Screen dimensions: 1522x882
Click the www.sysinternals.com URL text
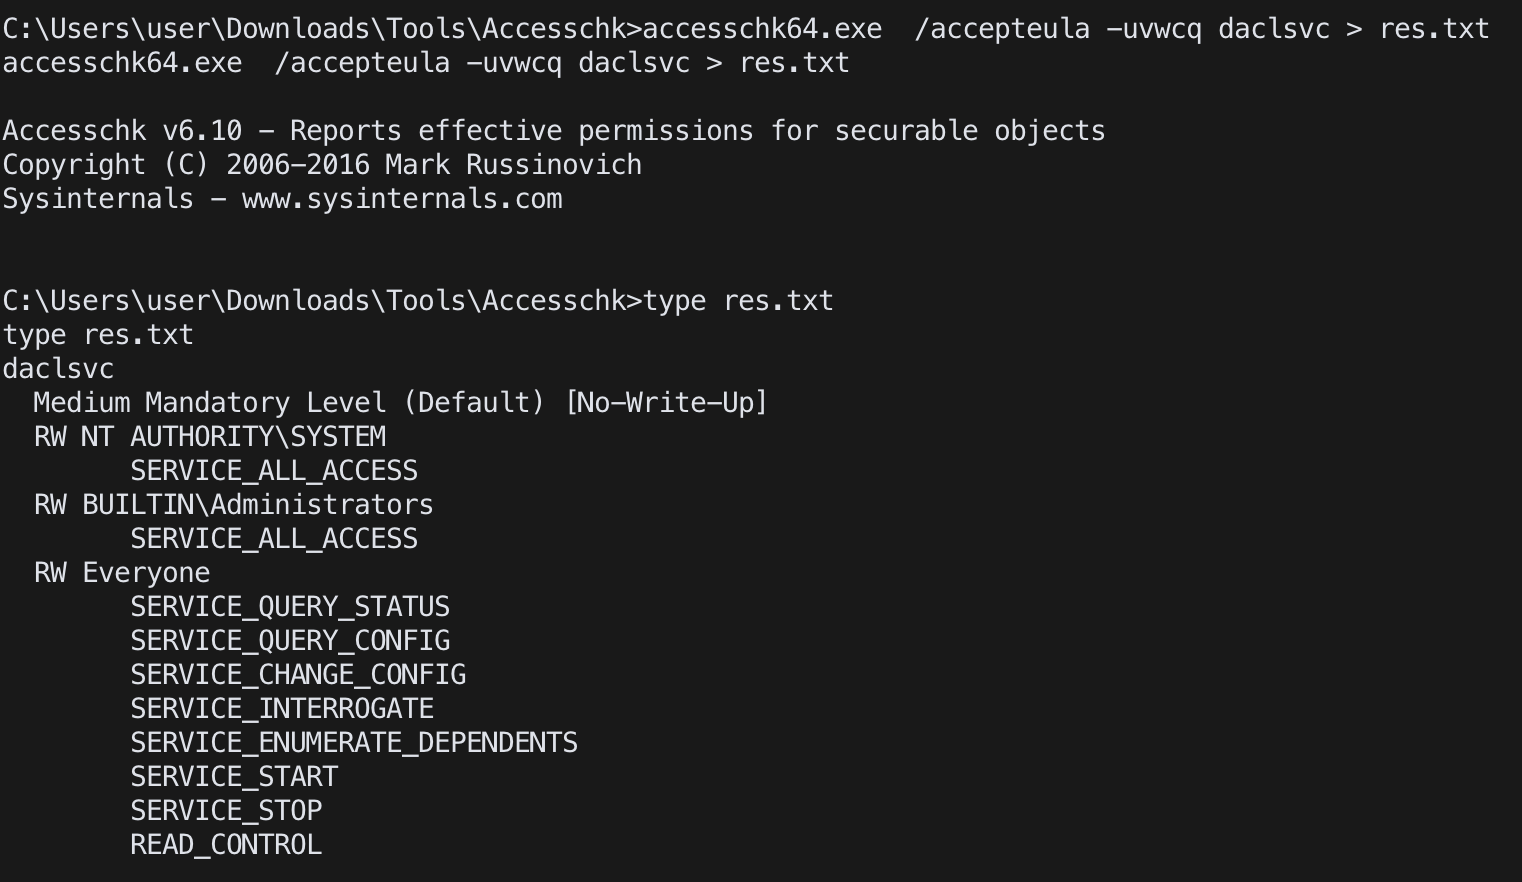tap(402, 199)
